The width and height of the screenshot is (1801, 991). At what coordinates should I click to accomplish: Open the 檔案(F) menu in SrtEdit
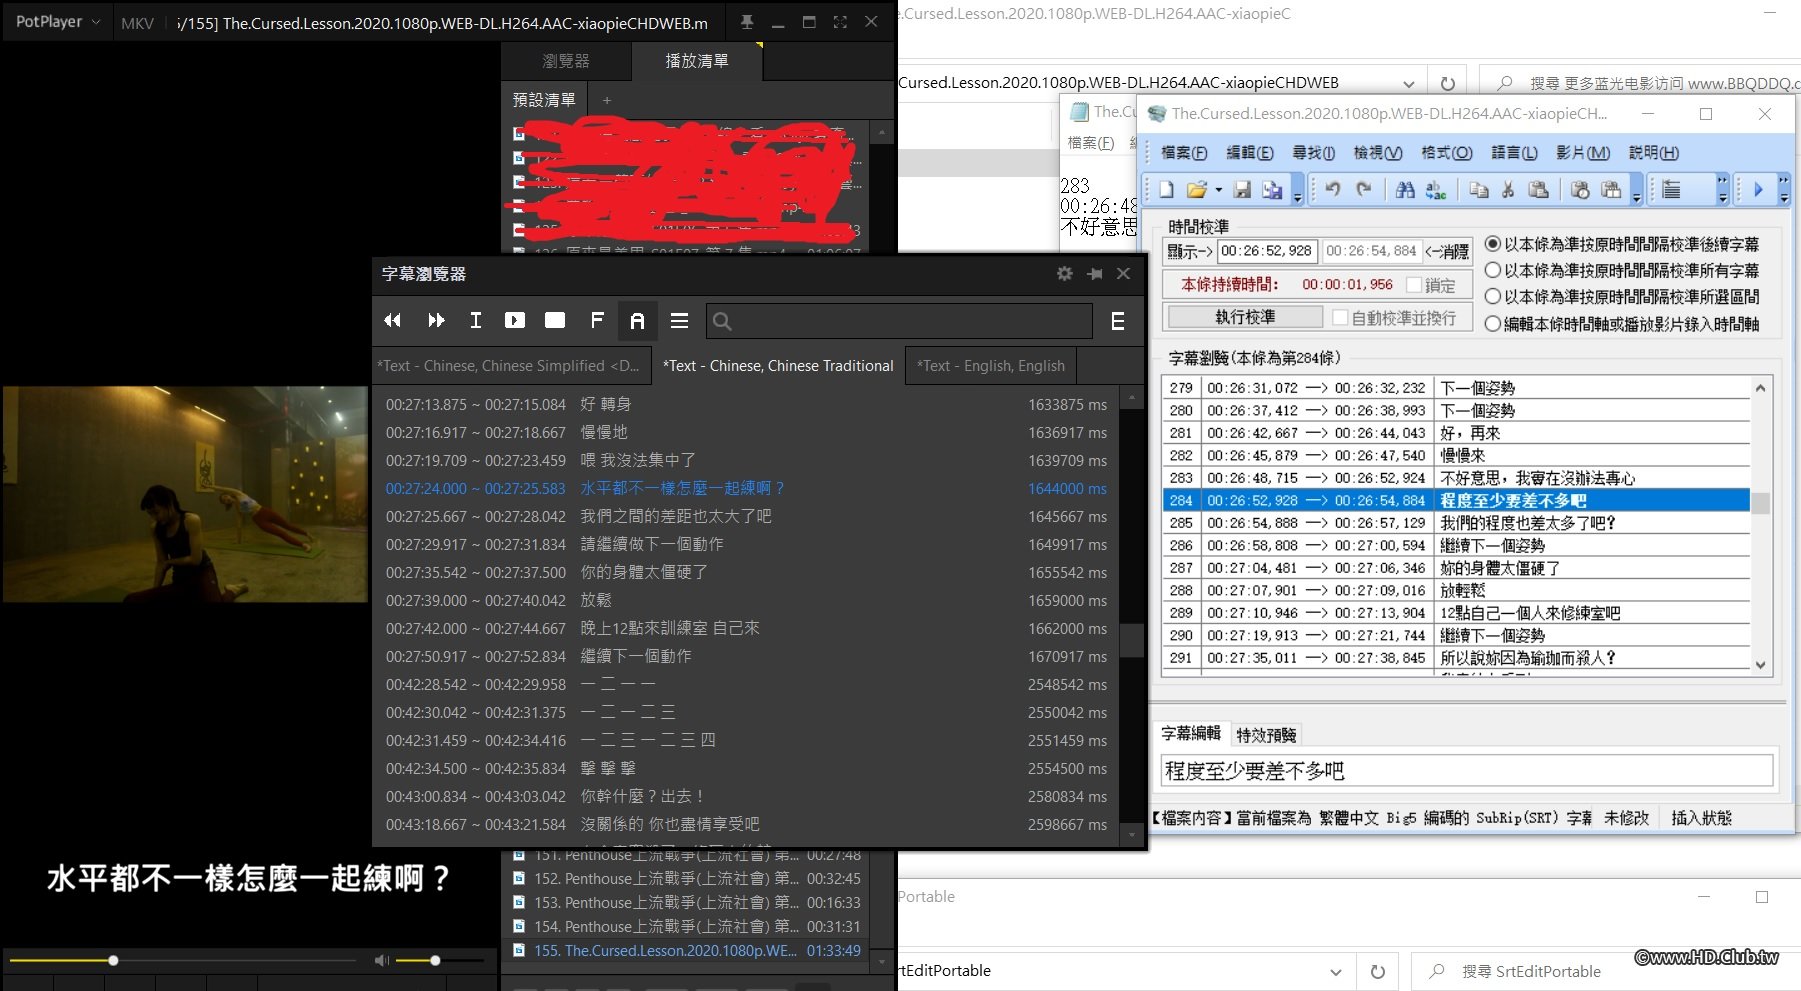coord(1184,152)
